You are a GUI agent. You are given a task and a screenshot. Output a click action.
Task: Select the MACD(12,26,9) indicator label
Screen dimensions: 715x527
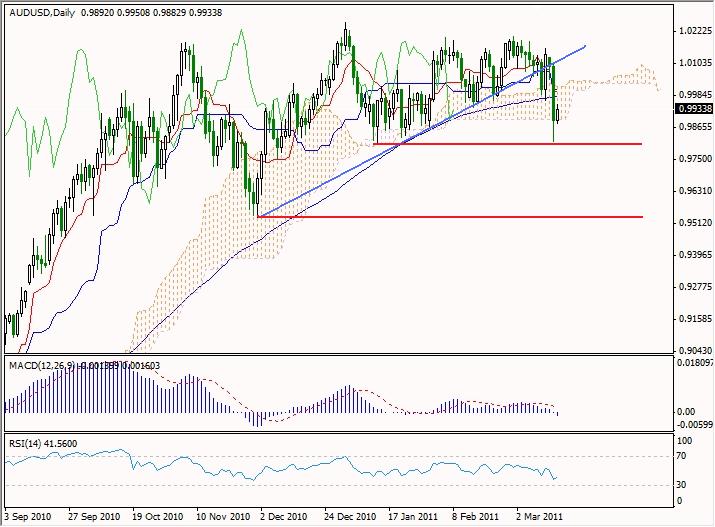42,365
